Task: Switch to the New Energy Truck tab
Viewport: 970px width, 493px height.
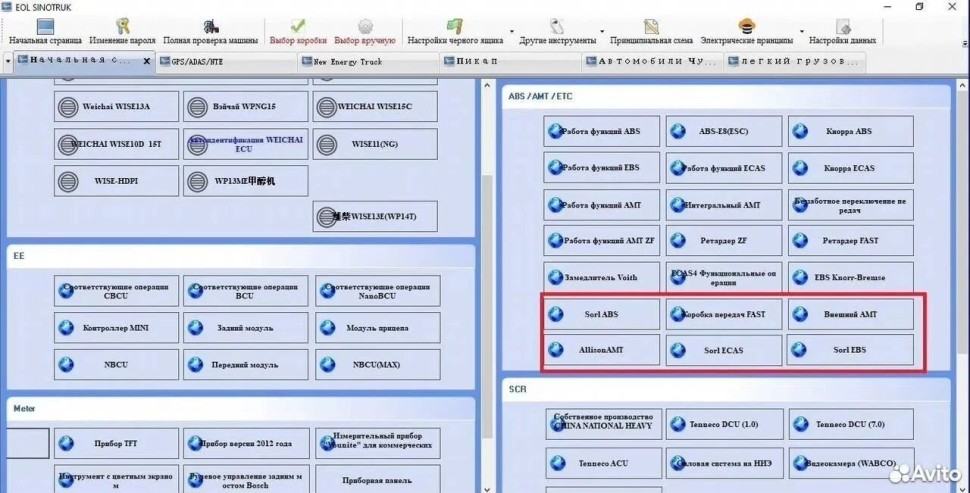Action: [x=369, y=62]
